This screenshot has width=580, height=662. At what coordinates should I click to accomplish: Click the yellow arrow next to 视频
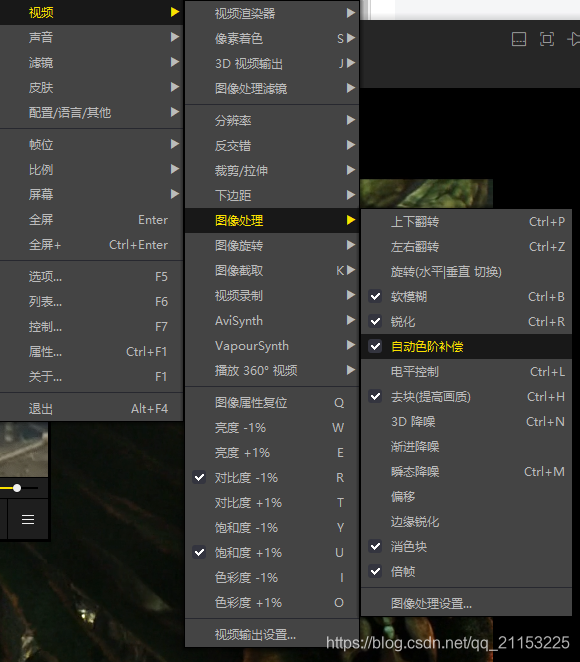175,12
